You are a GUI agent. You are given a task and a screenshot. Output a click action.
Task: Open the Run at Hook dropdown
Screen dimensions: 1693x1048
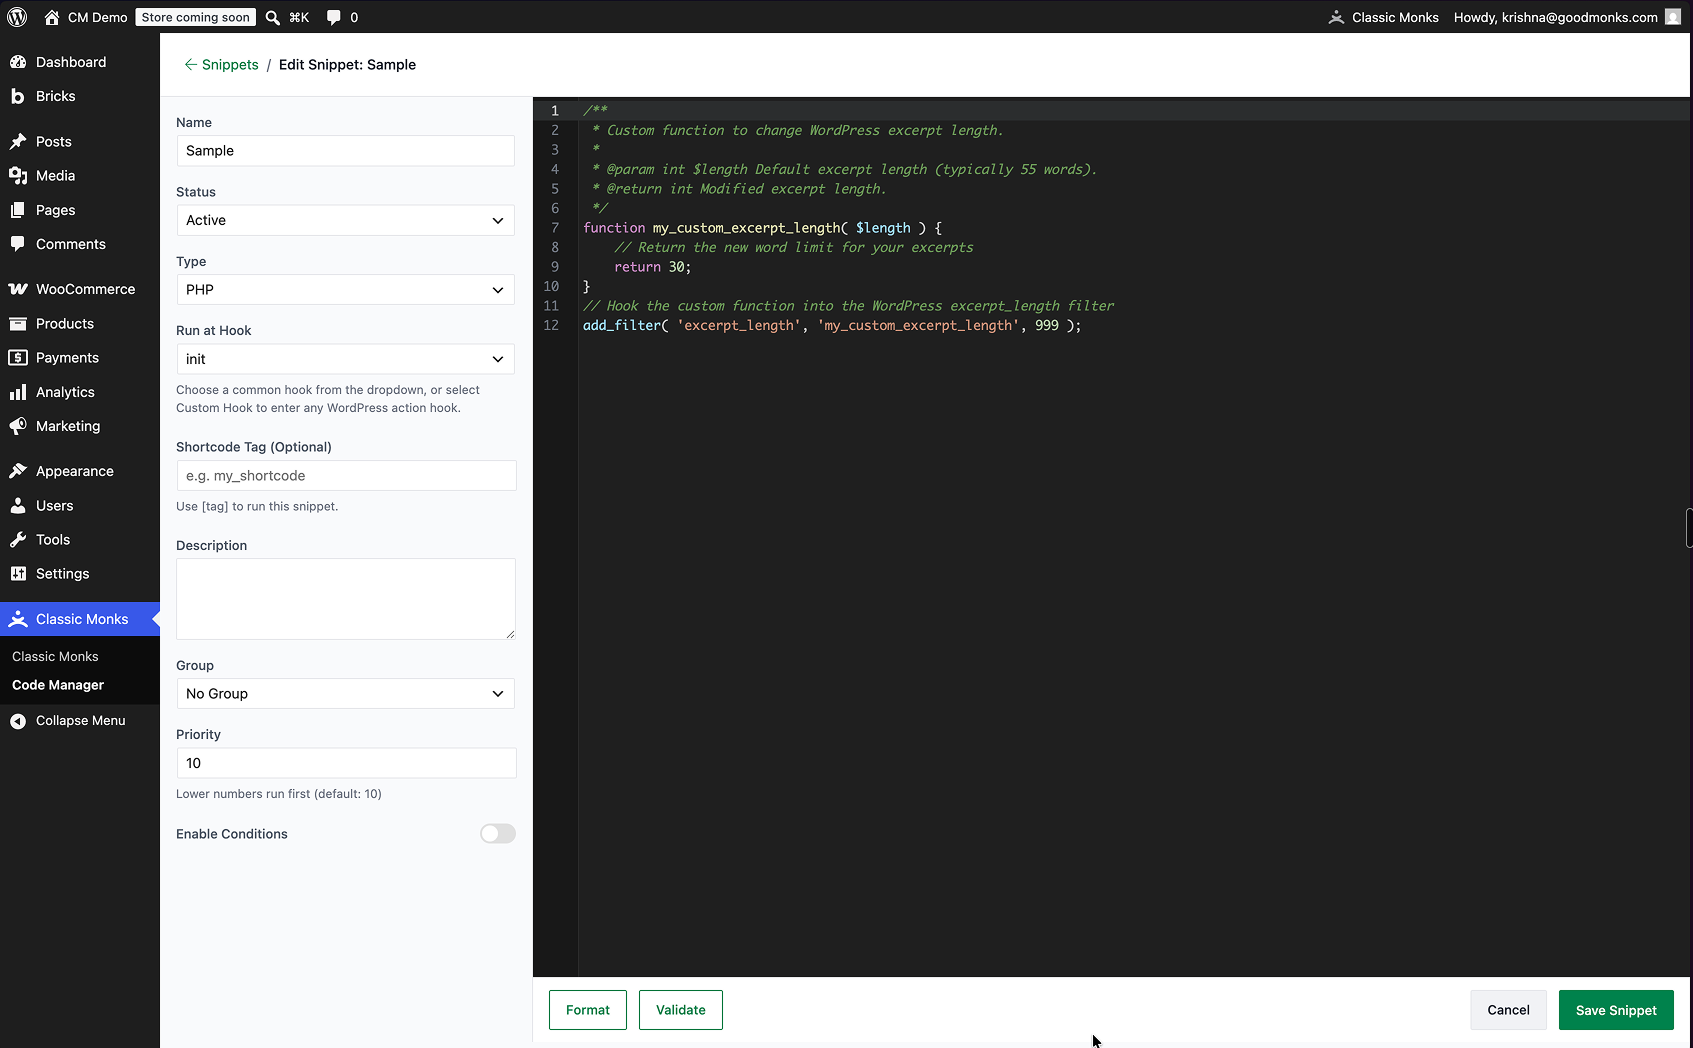pyautogui.click(x=345, y=359)
